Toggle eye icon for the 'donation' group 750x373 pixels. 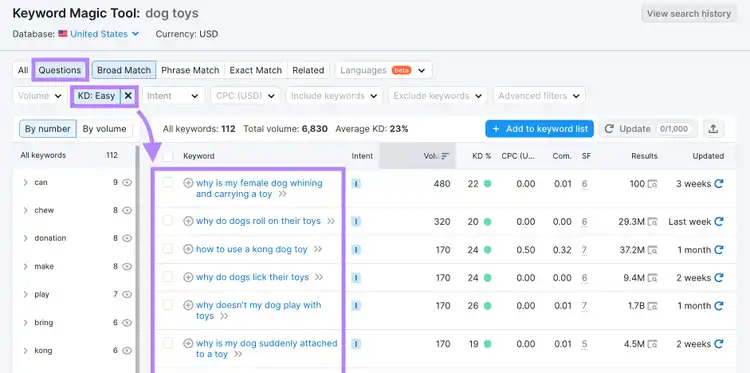(127, 238)
